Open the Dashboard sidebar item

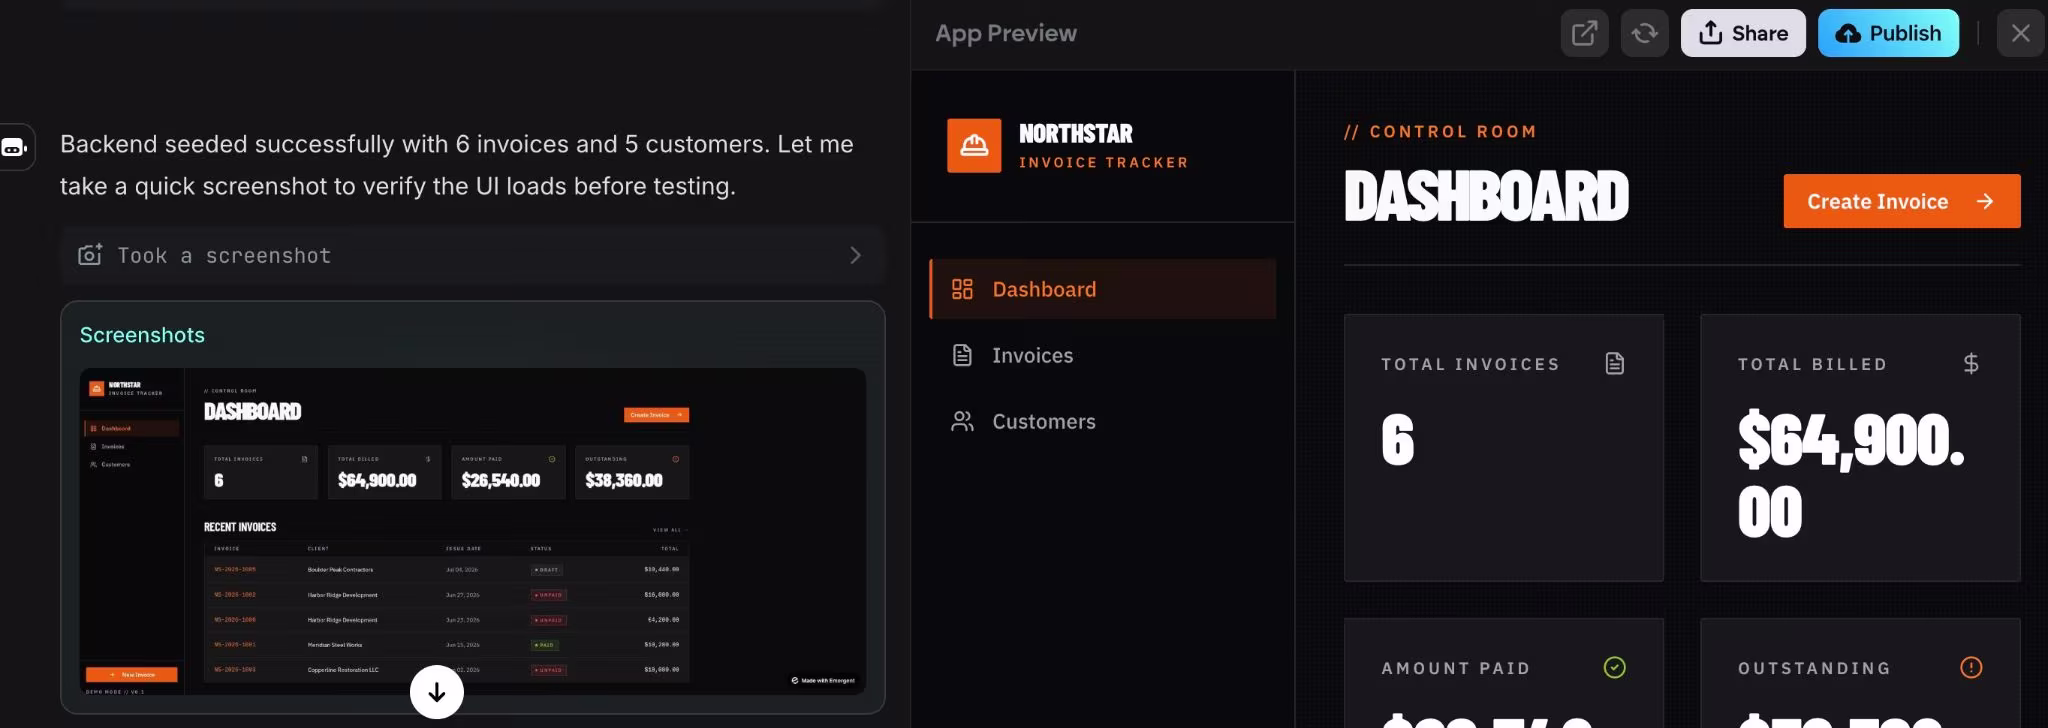[1103, 289]
